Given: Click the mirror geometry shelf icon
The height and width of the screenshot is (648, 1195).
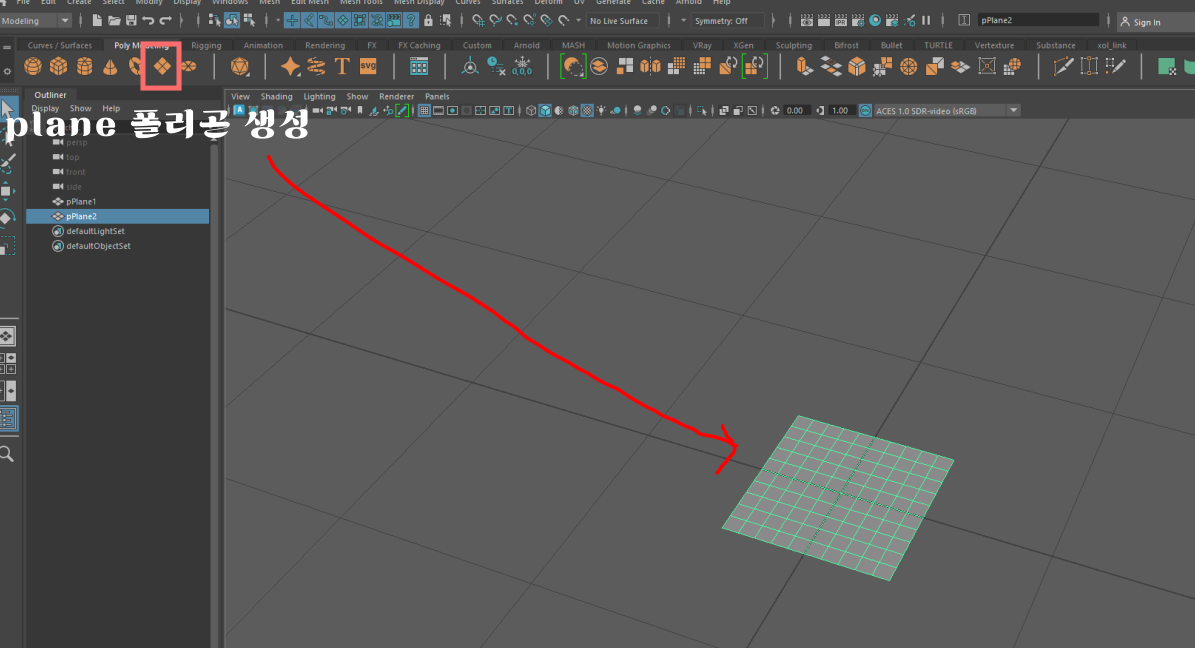Looking at the screenshot, I should (650, 67).
